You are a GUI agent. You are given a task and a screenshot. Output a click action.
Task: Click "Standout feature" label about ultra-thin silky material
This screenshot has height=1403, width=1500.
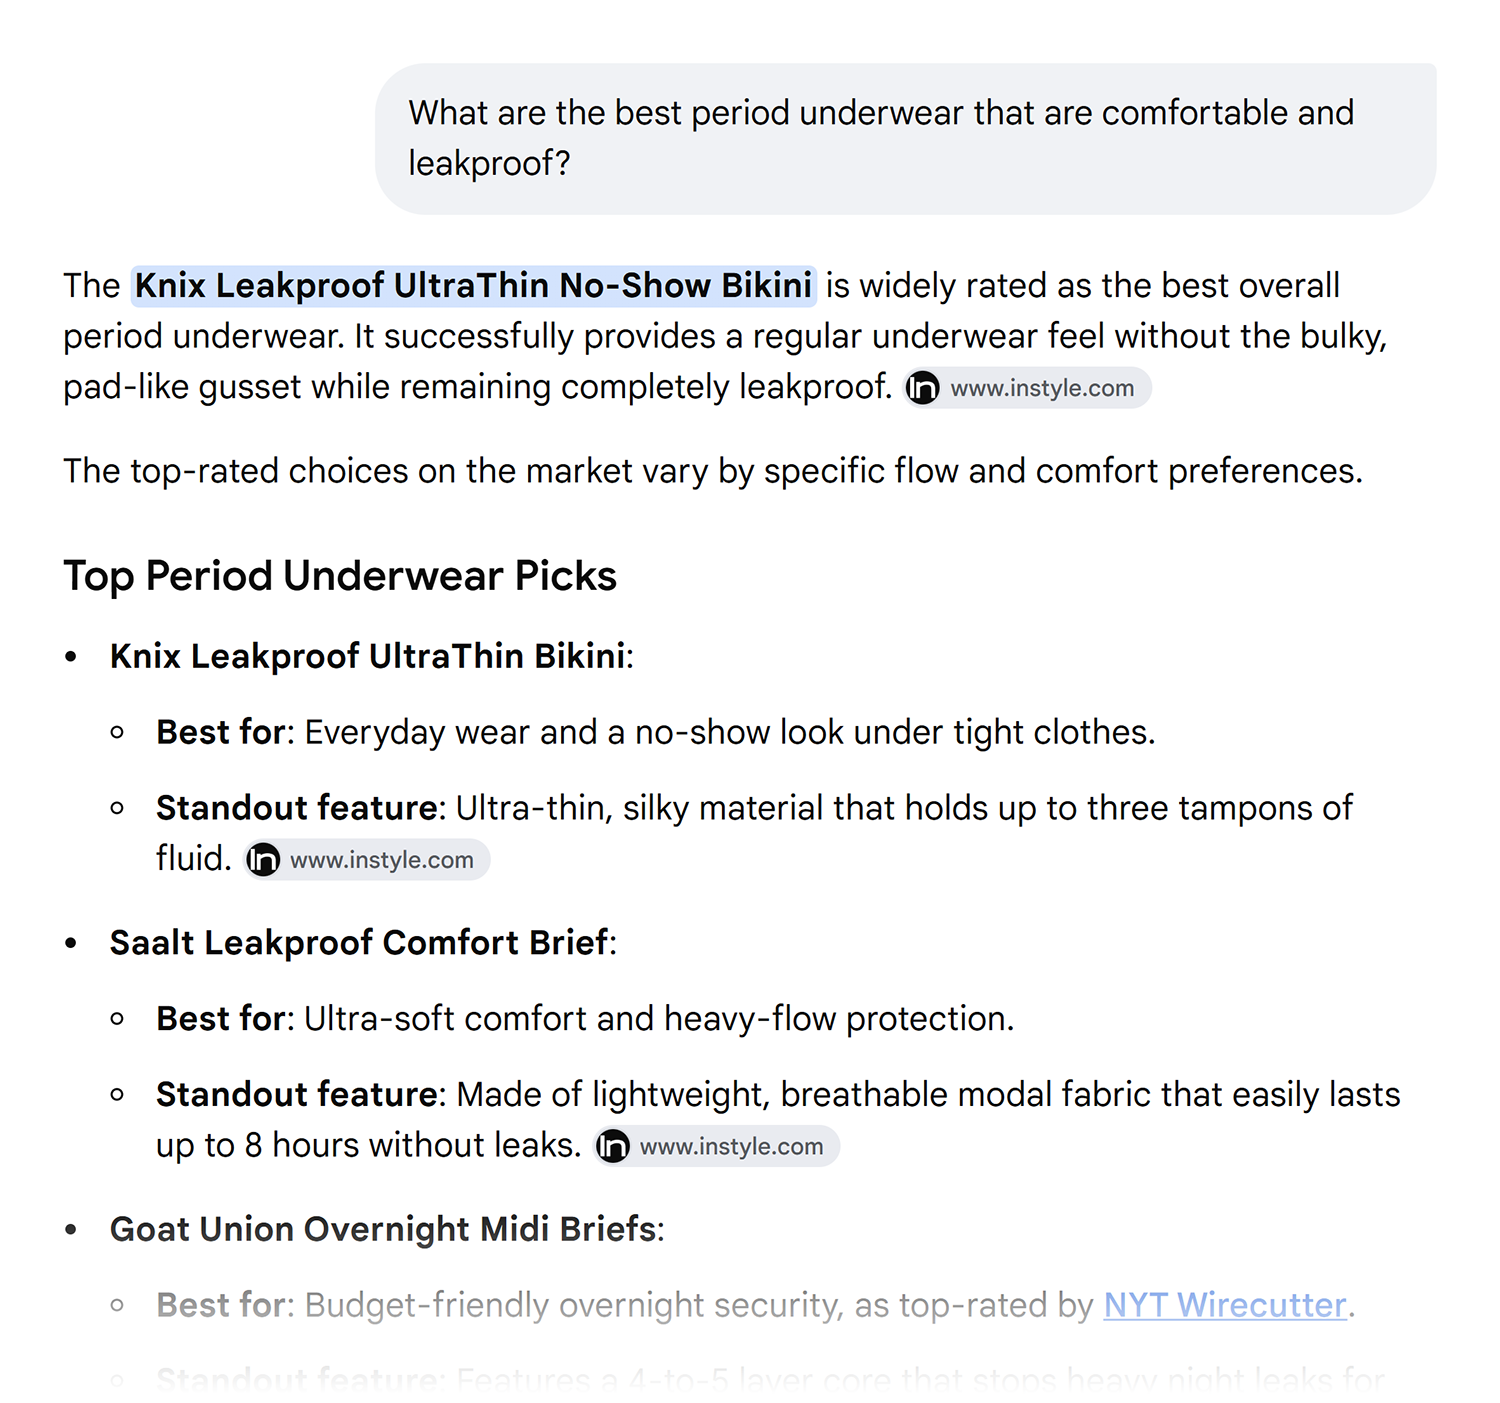[x=297, y=808]
